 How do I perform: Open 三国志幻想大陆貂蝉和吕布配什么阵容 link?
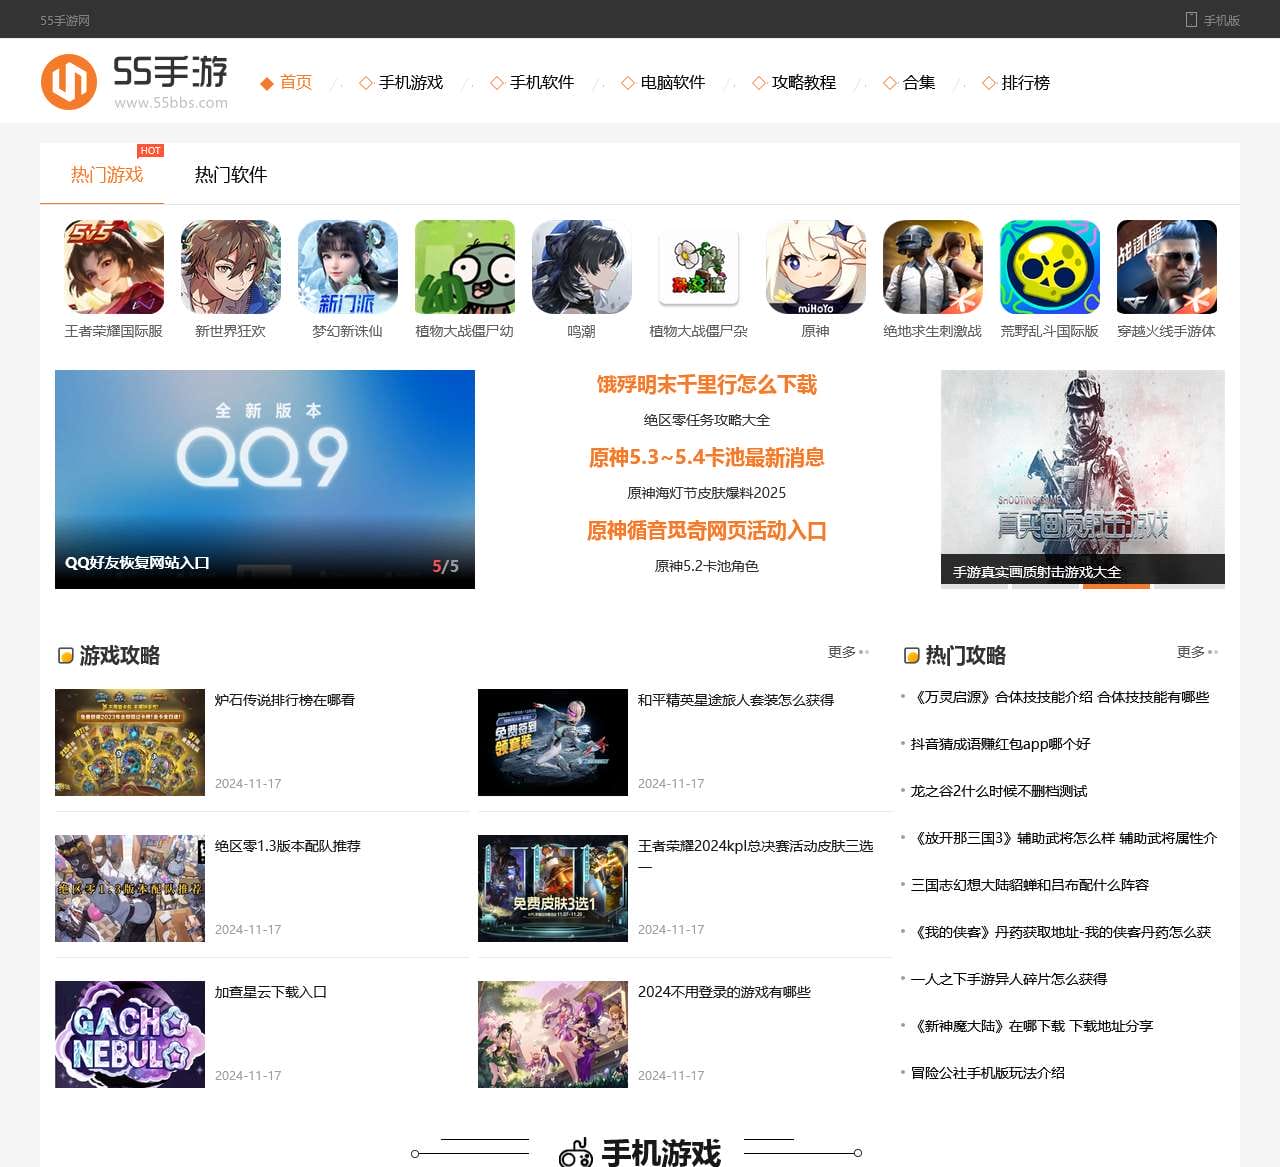(1030, 885)
